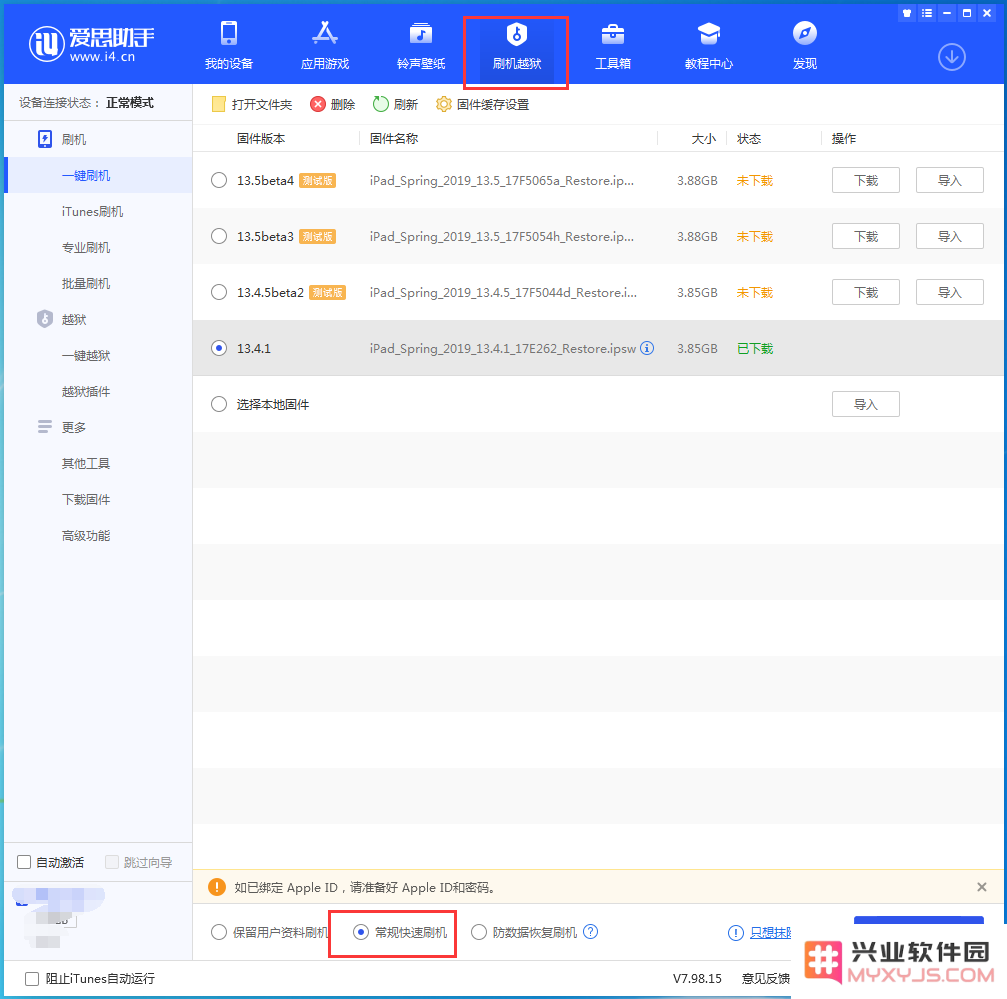Screen dimensions: 1007x999
Task: Click file name iPad_Spring_2019_13.4.1_17E262_Restore.ipsw
Action: (x=502, y=348)
